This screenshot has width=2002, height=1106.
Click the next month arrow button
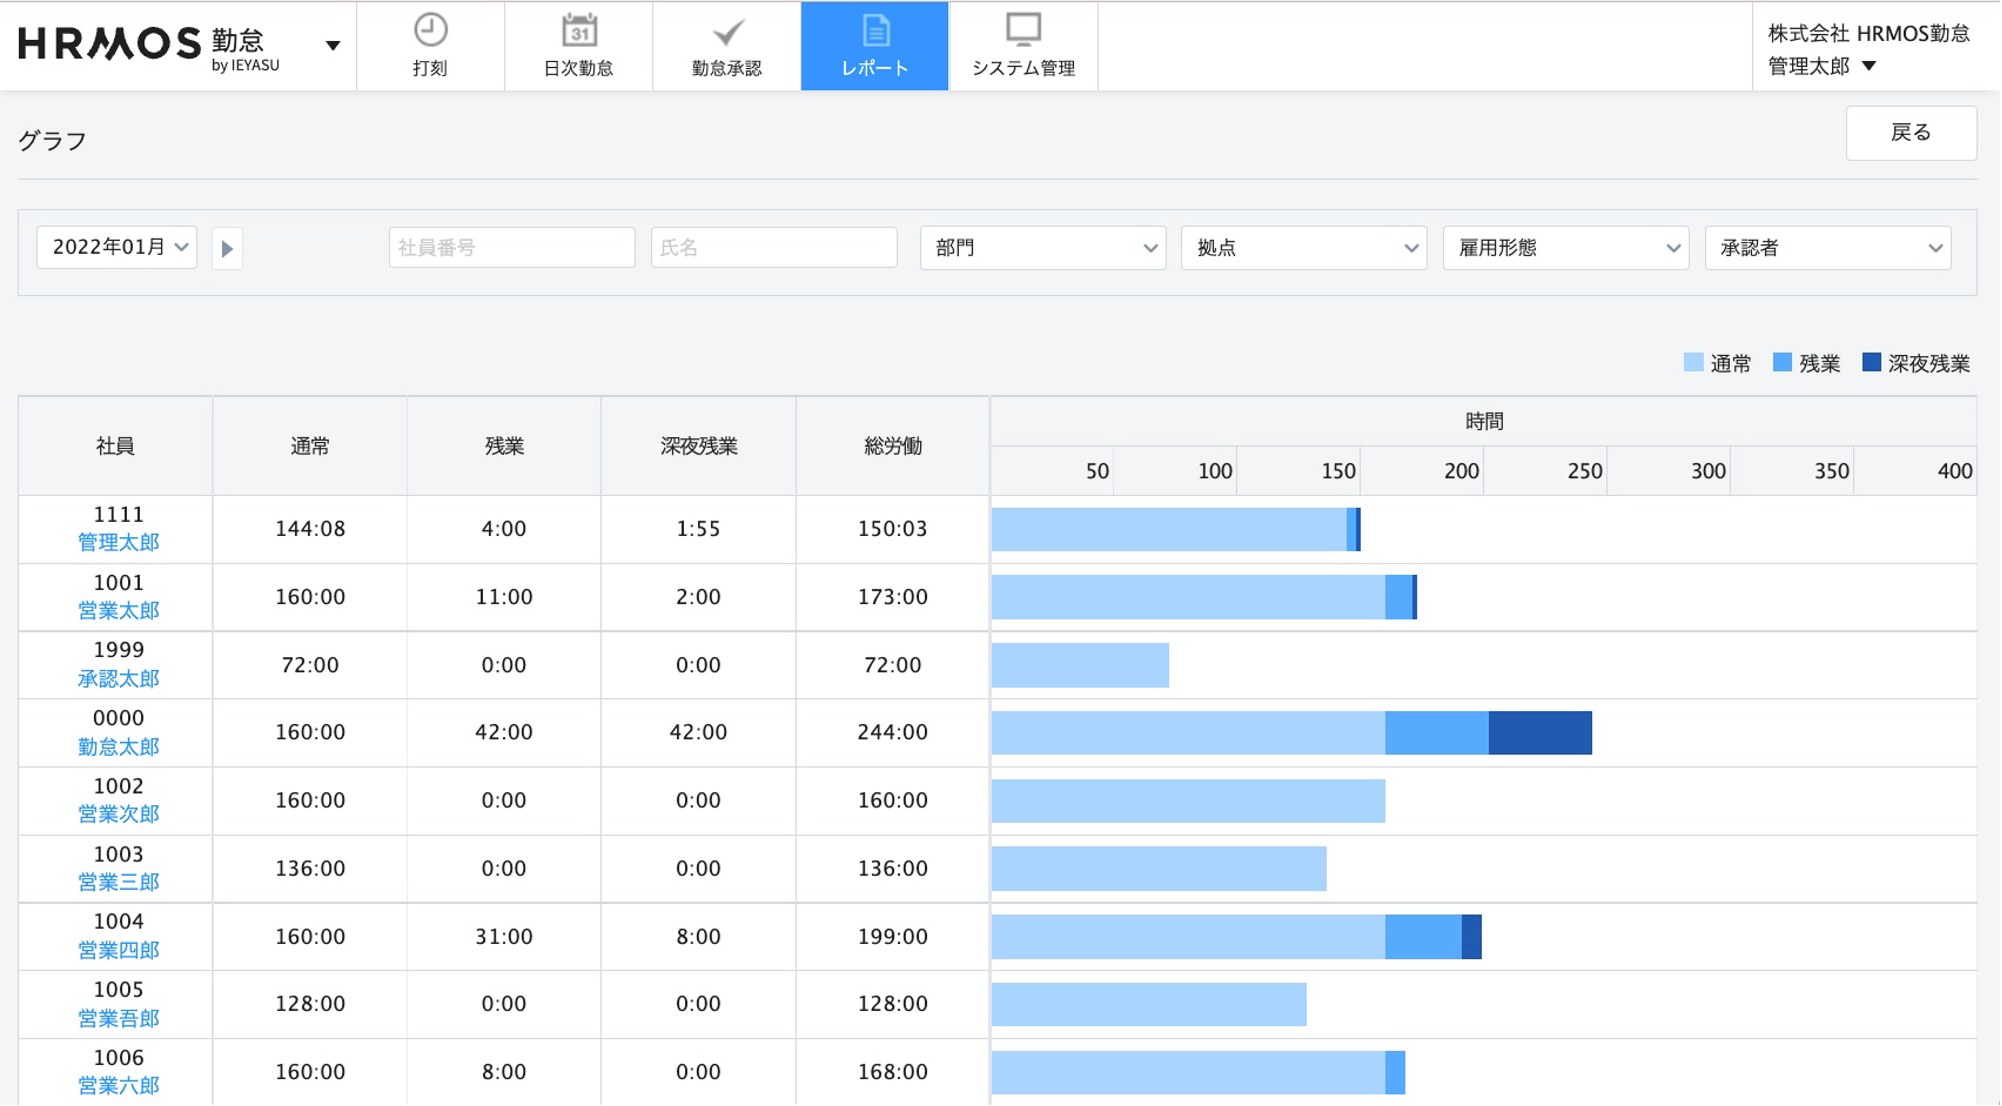pos(227,249)
